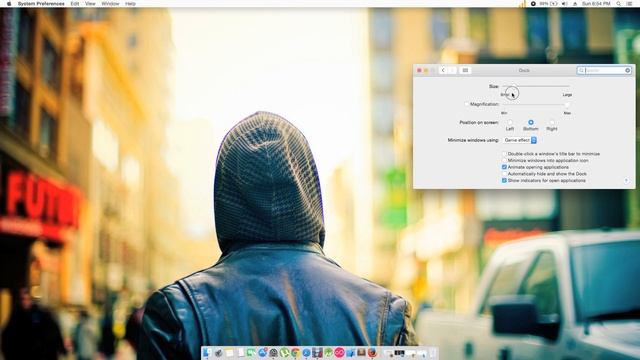
Task: Show all preferences grid button
Action: click(465, 70)
